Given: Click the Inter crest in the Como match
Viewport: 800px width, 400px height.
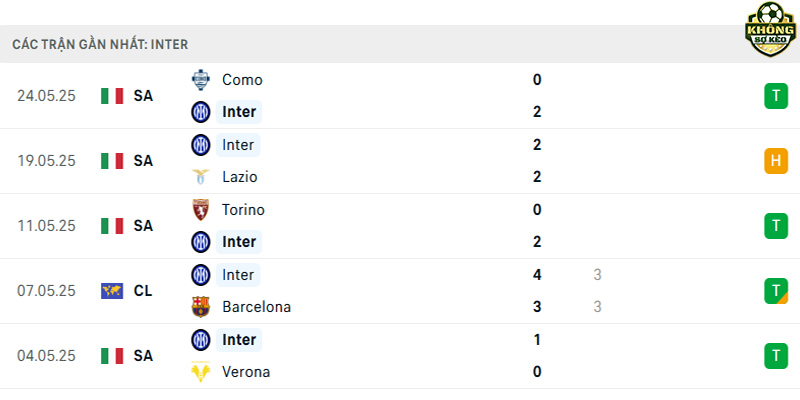Looking at the screenshot, I should 201,112.
